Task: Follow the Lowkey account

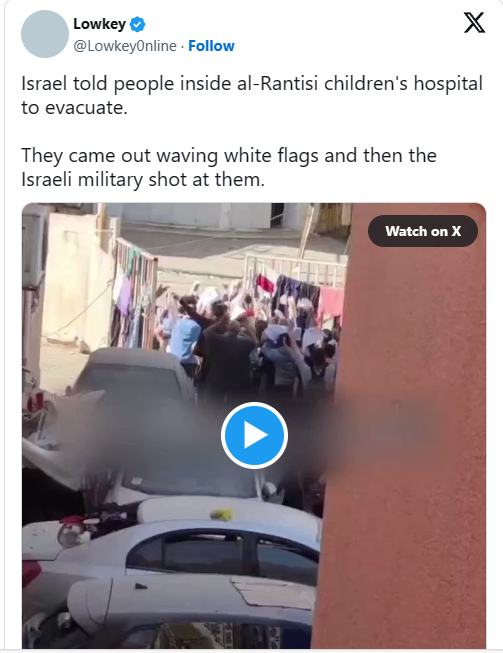Action: point(211,46)
